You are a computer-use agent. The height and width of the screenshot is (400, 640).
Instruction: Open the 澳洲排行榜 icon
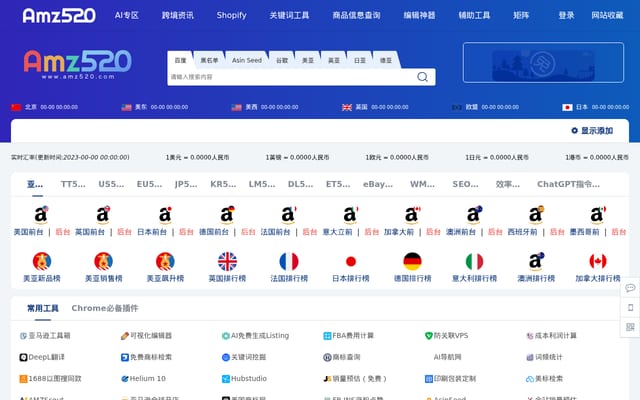[x=536, y=262]
